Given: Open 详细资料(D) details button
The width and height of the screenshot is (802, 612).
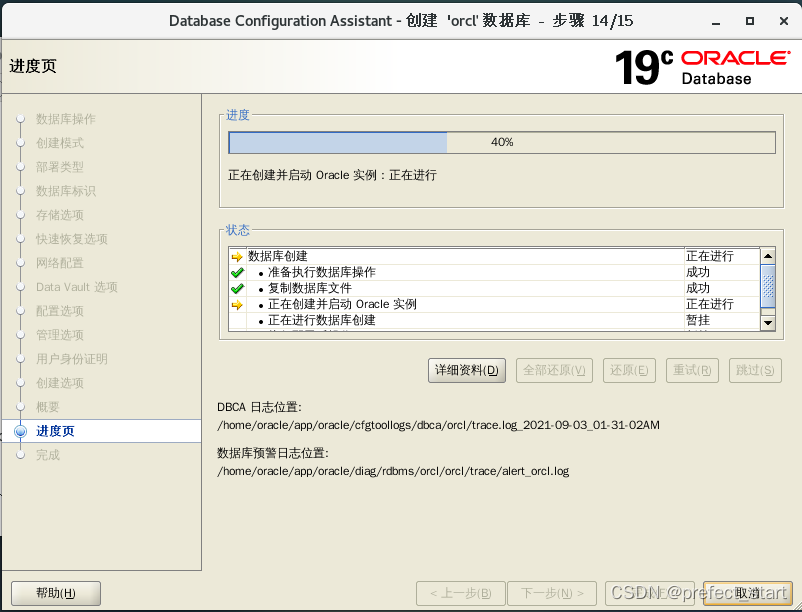Looking at the screenshot, I should (x=466, y=370).
